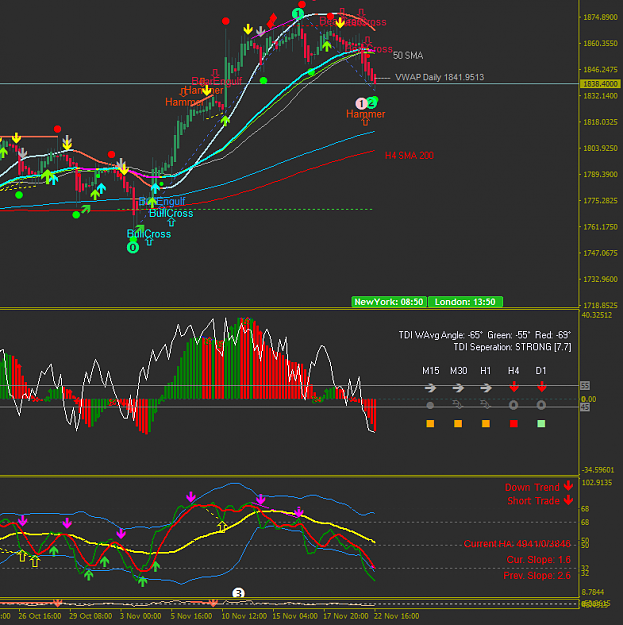
Task: Click the orange square under M15
Action: pos(430,424)
